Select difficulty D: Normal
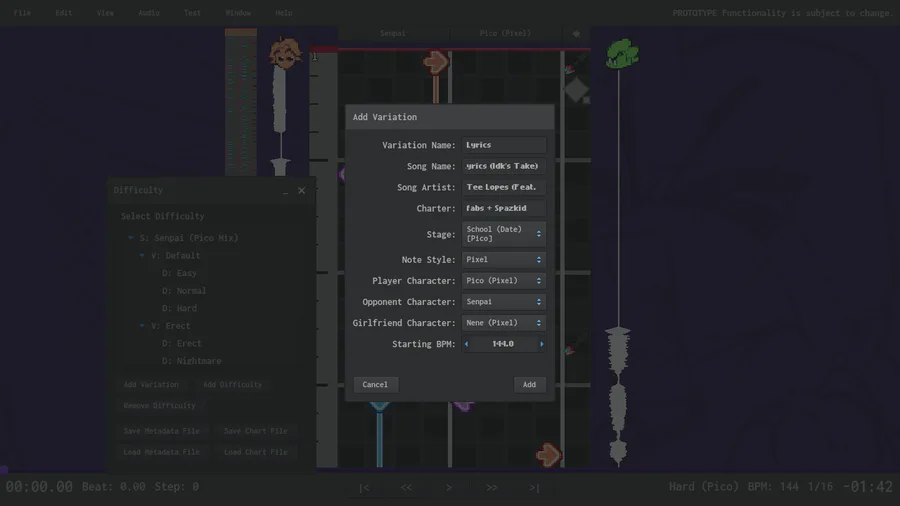 coord(184,291)
